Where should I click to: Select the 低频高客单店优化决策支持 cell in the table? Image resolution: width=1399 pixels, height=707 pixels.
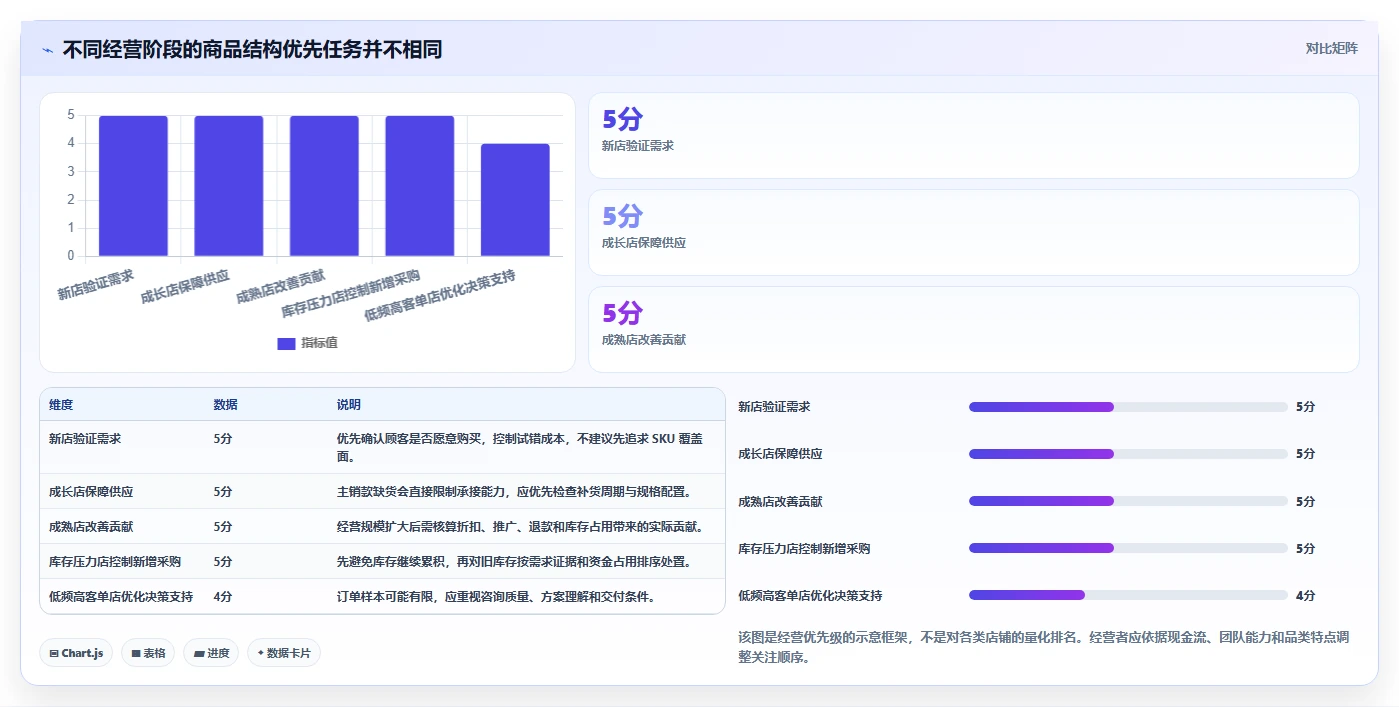121,597
